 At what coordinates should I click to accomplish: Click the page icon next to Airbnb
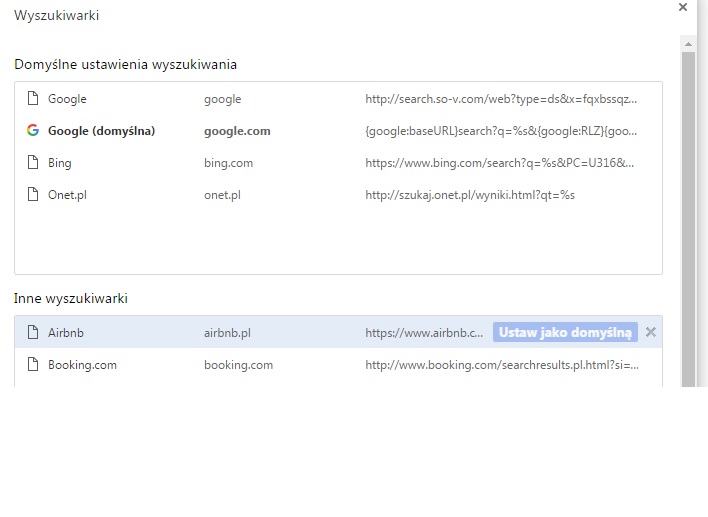(x=33, y=333)
